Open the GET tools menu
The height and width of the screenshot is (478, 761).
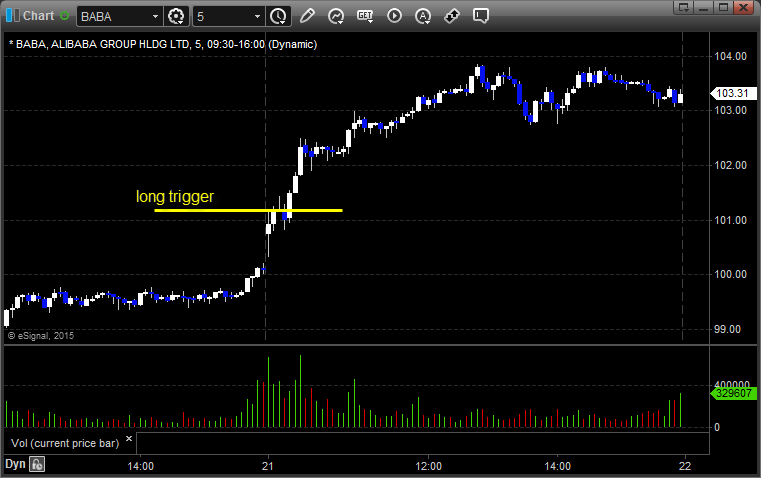tap(365, 16)
